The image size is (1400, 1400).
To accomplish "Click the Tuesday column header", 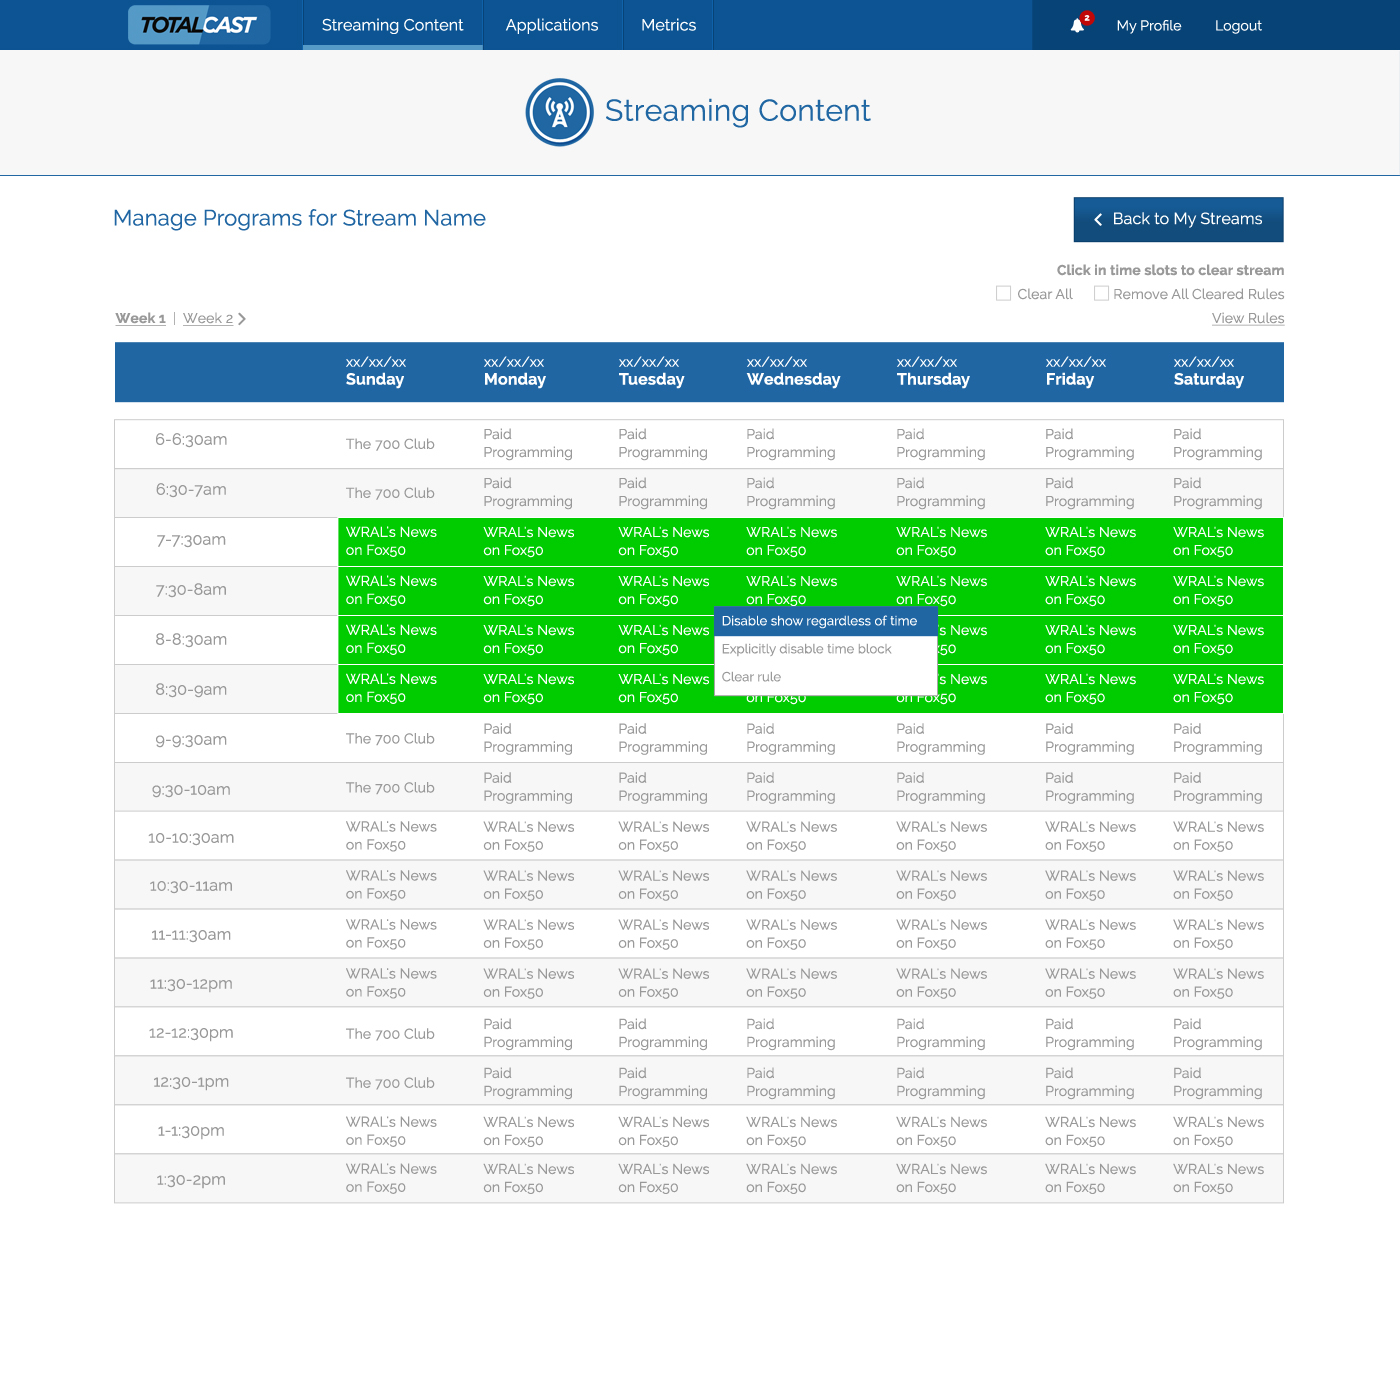I will [651, 371].
